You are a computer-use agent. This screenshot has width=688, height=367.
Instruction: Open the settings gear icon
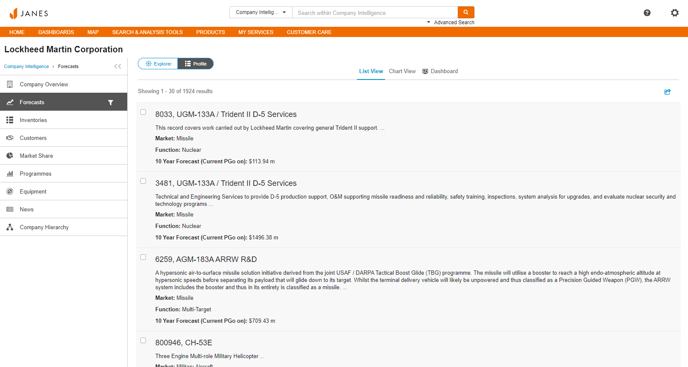click(675, 13)
